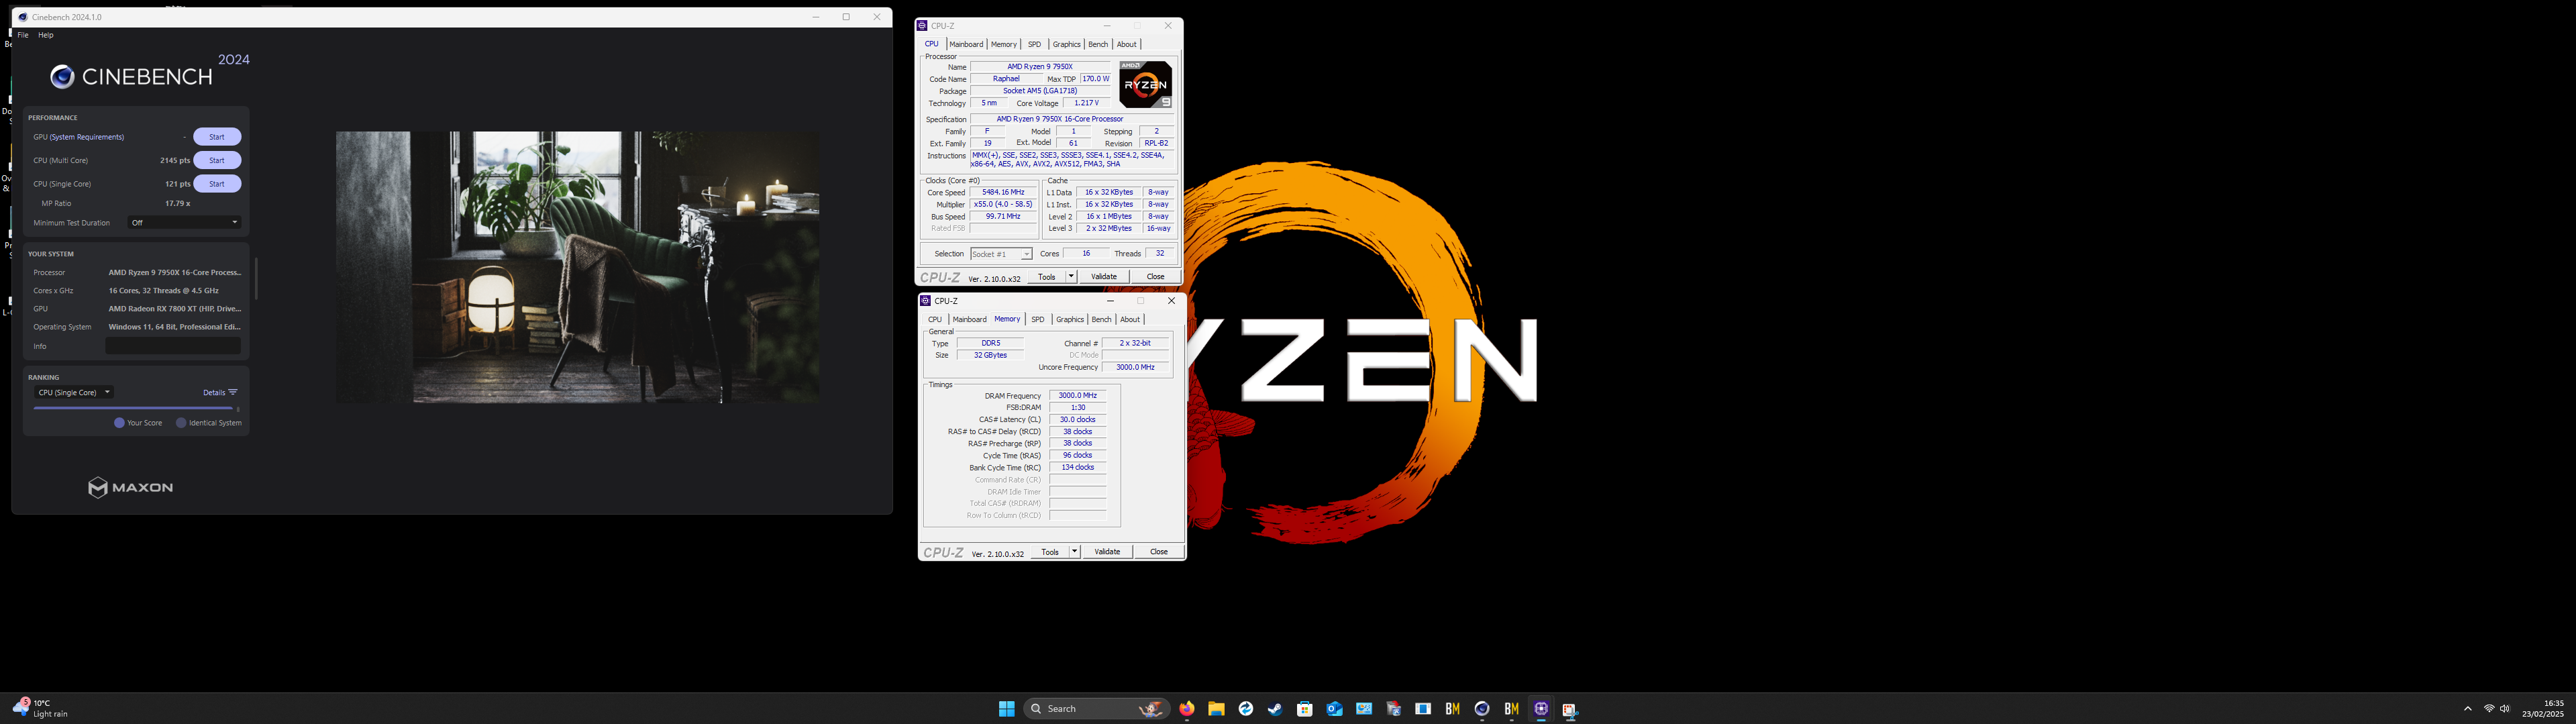2576x724 pixels.
Task: Open SPD tab in CPU-Z processor window
Action: [x=1034, y=44]
